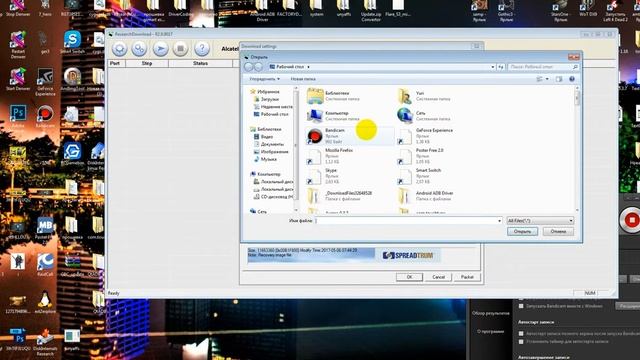640x360 pixels.
Task: Click the double-gear settings icon in ResearchDownload toolbar
Action: [139, 49]
